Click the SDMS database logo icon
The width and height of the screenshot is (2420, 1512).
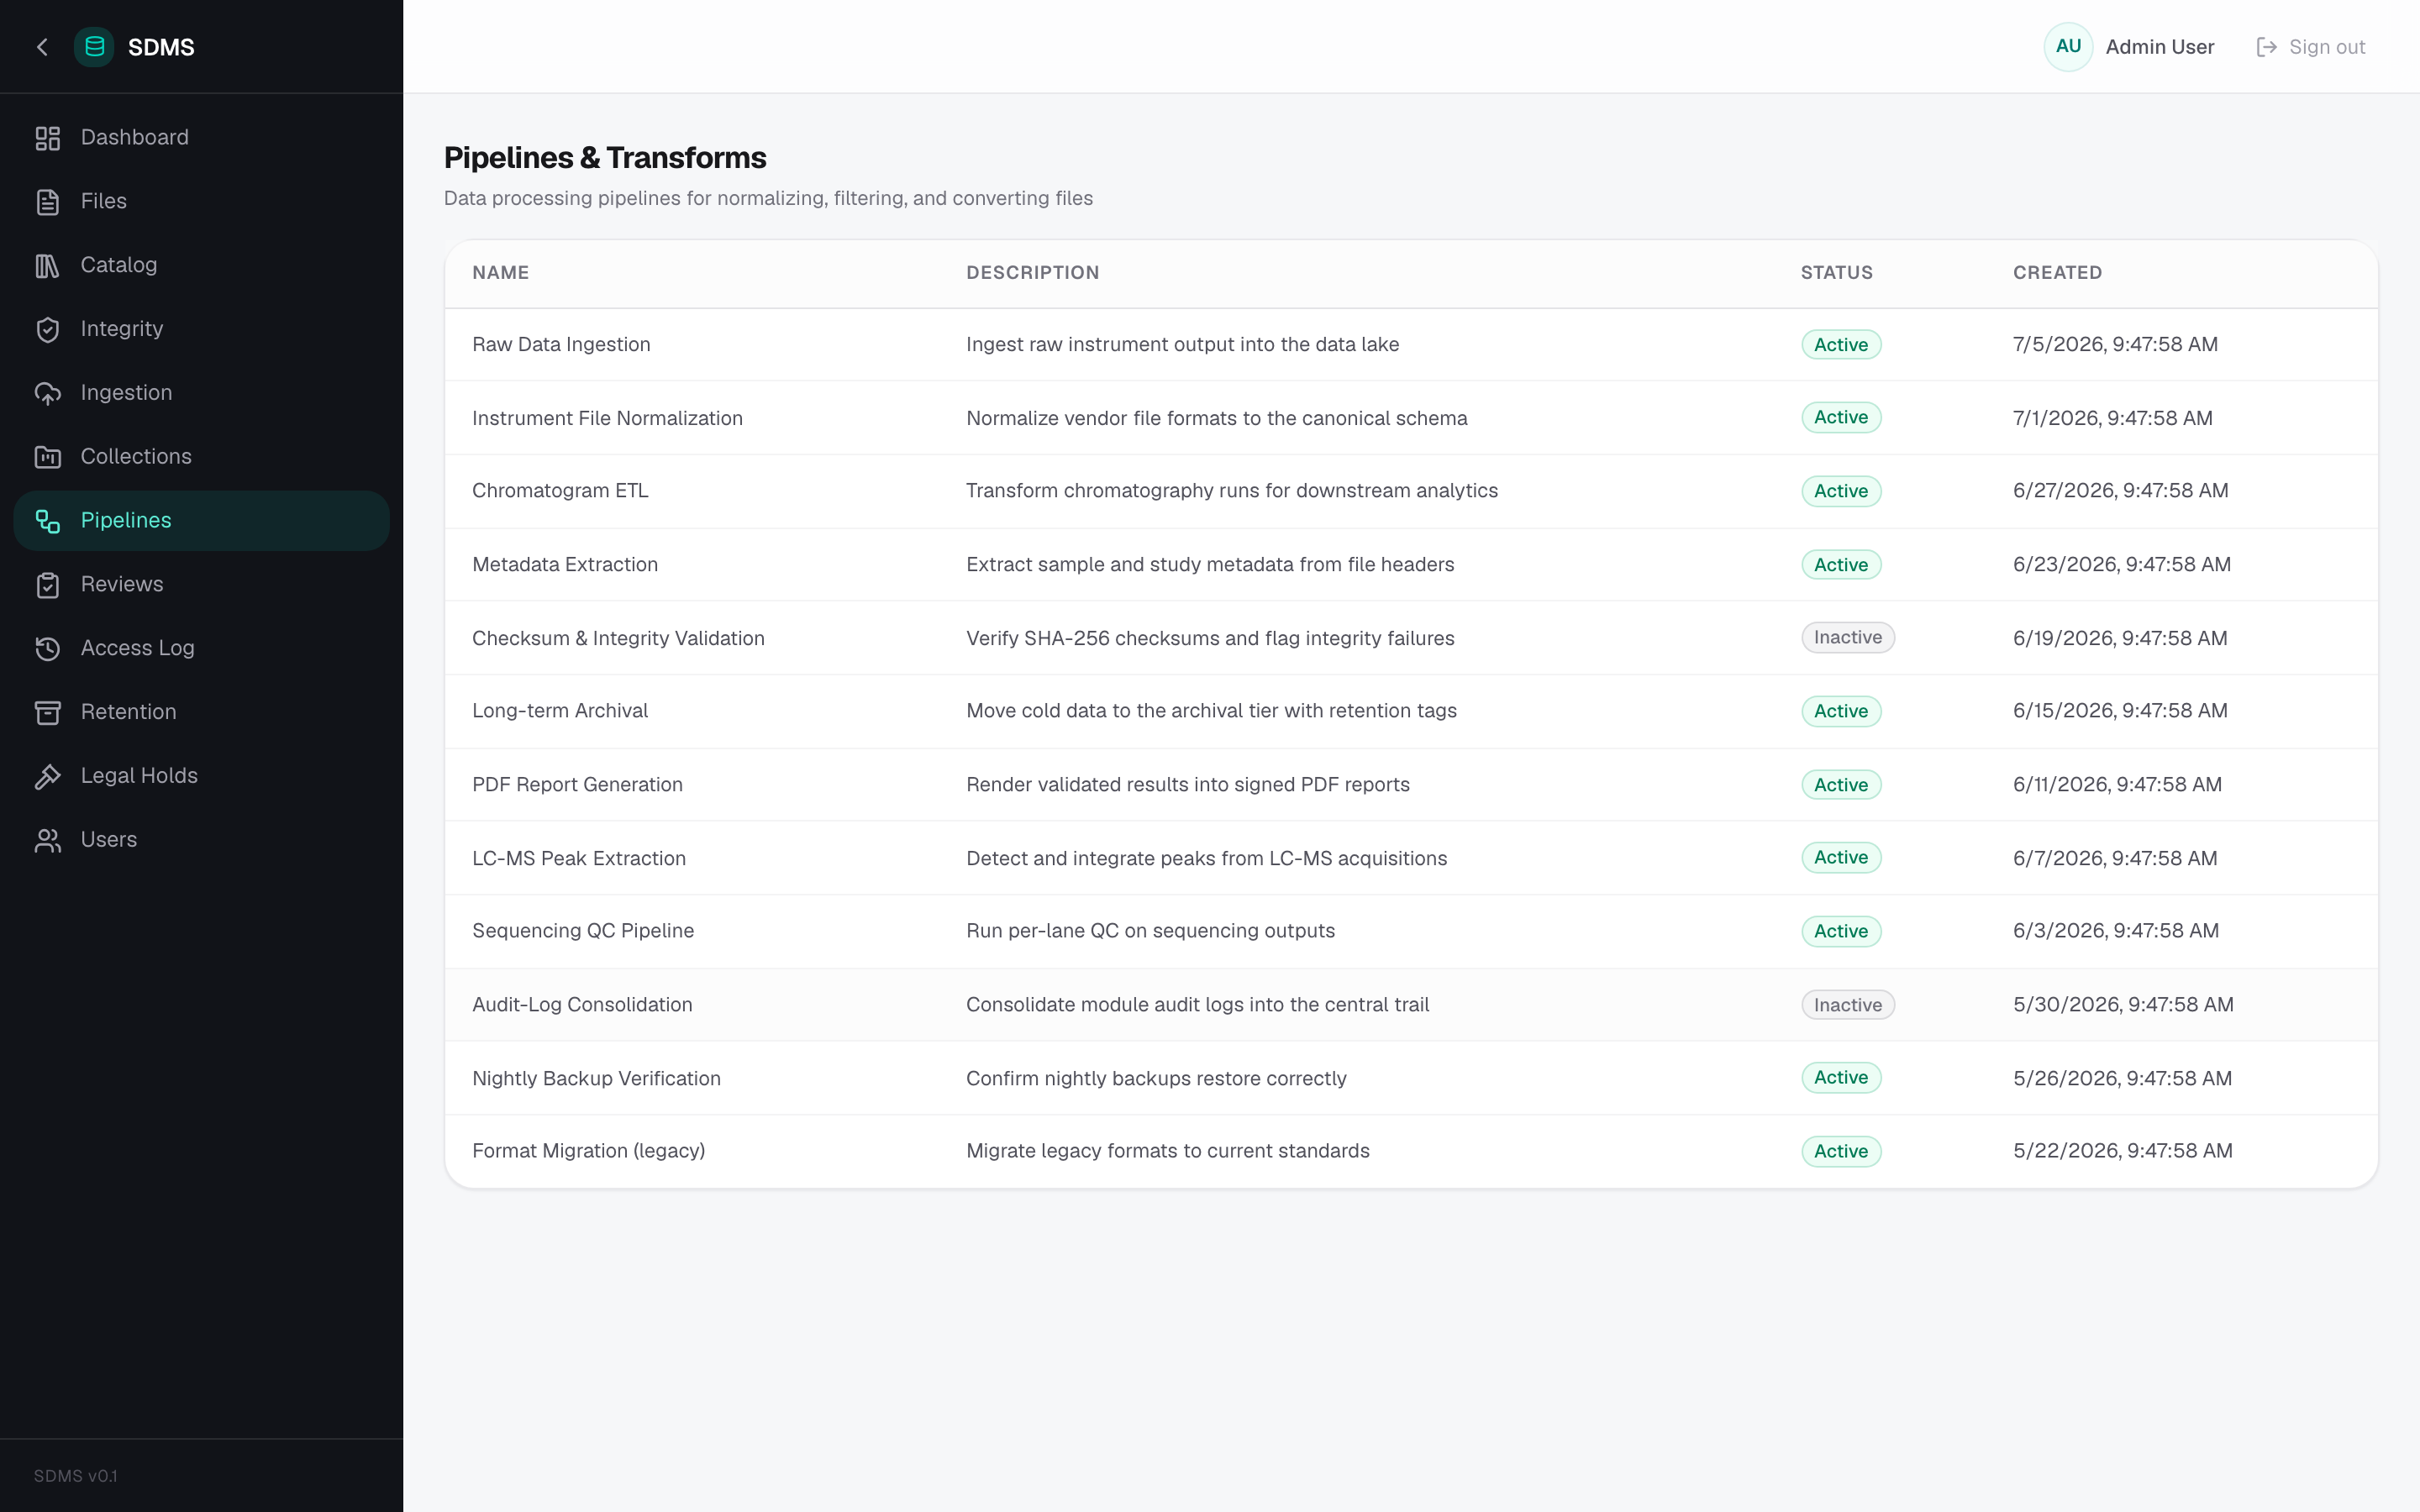click(x=94, y=47)
